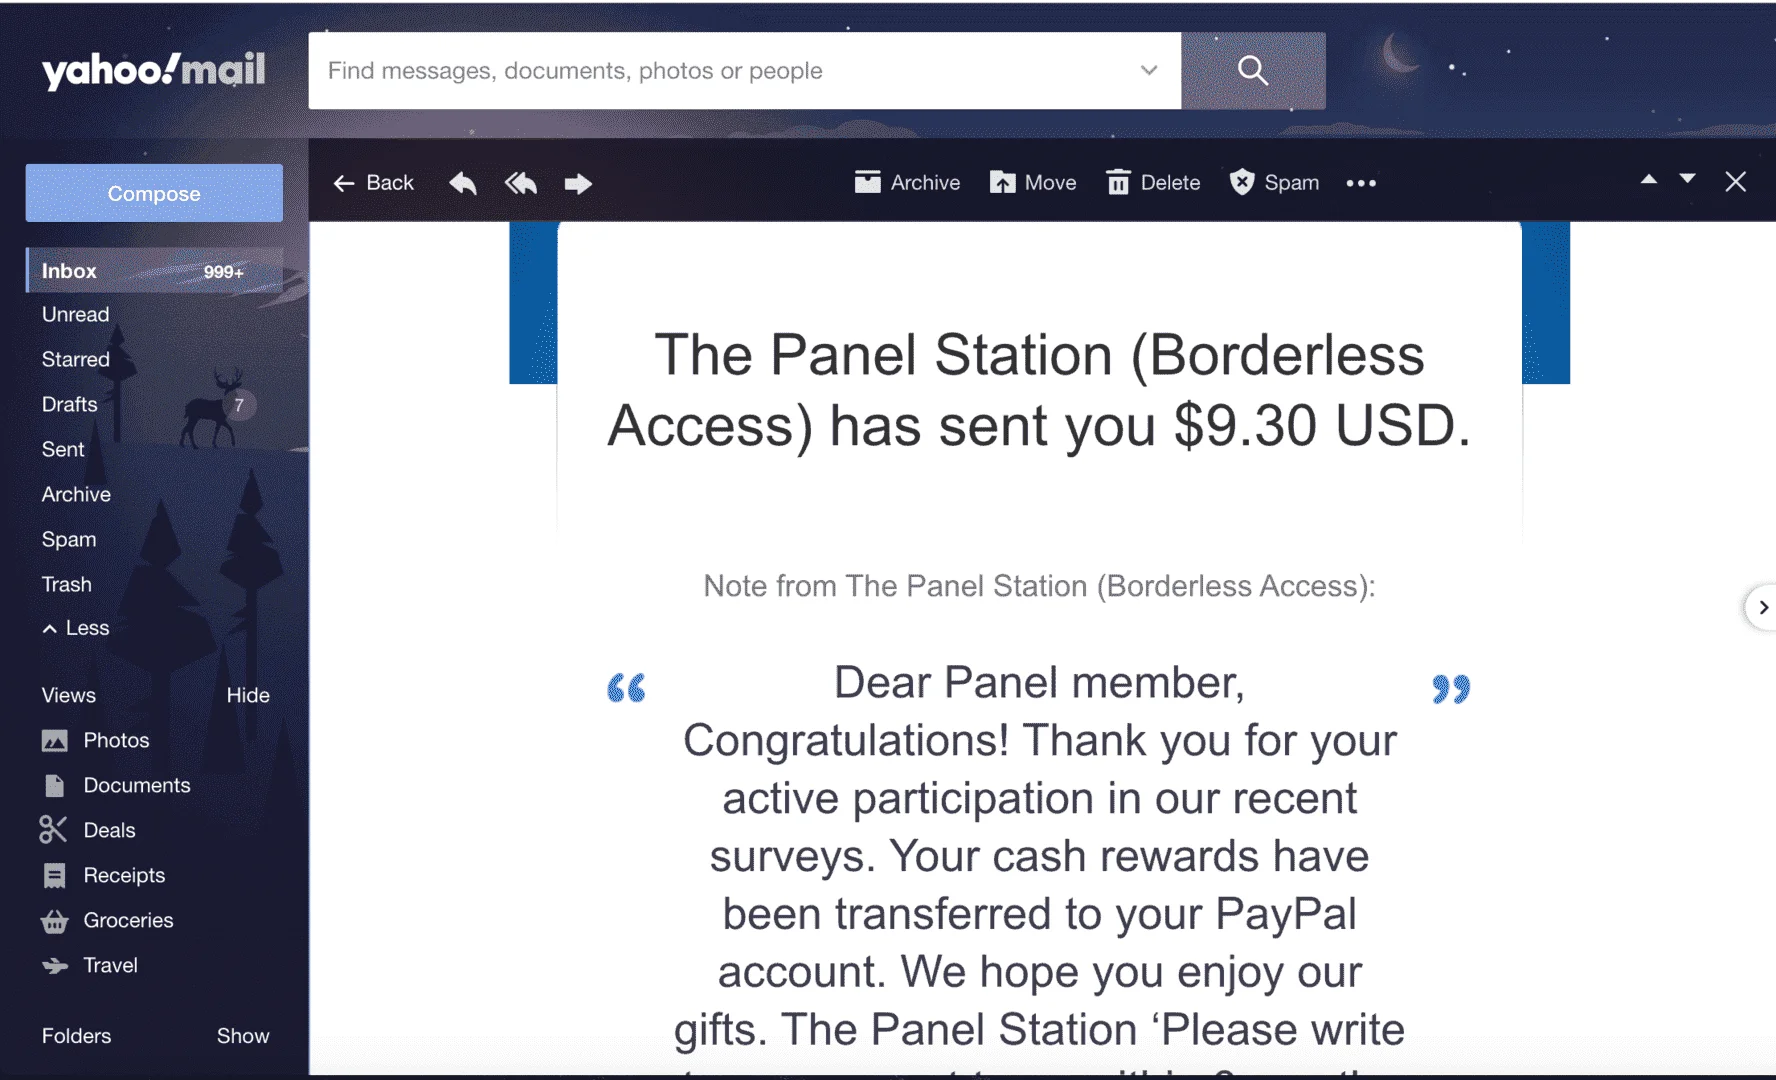
Task: Open the Trash folder
Action: [x=66, y=585]
